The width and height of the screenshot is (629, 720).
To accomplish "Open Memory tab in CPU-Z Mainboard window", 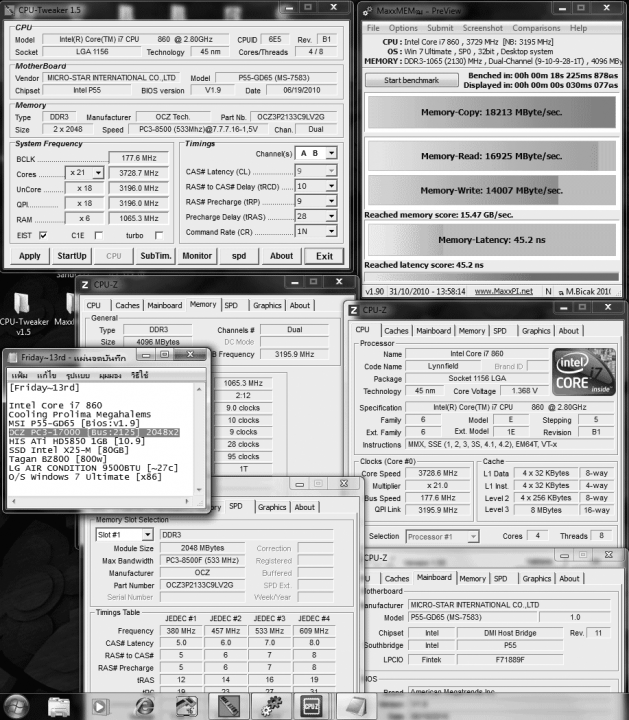I will click(472, 579).
